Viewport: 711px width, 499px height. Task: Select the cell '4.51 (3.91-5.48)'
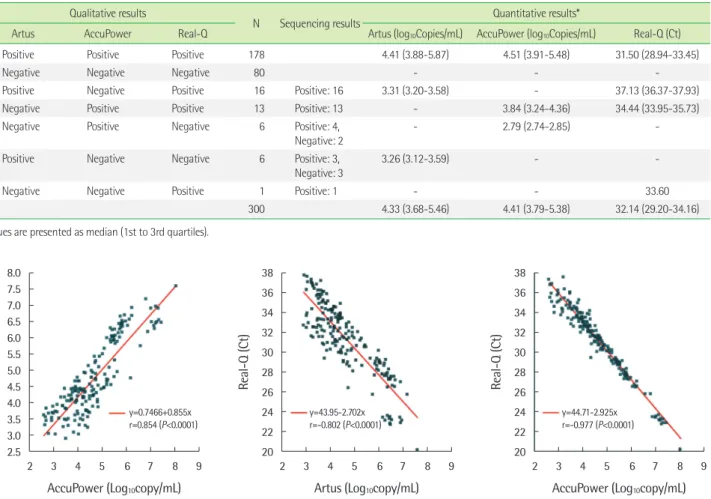(536, 54)
